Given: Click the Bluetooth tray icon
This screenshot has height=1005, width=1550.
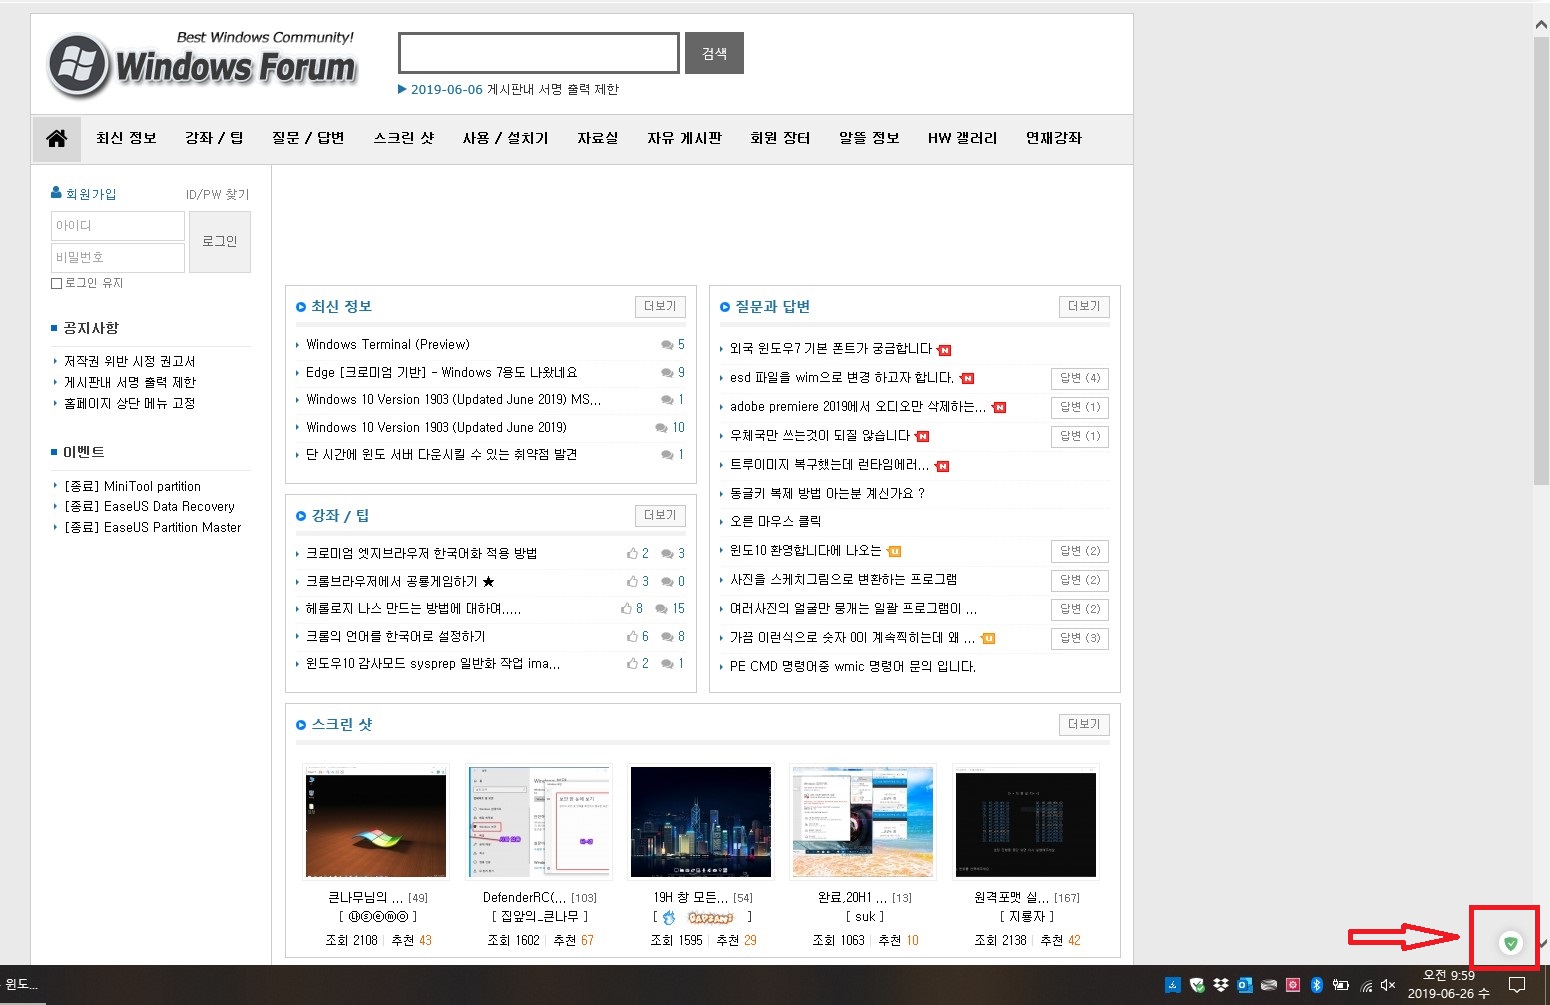Looking at the screenshot, I should click(1316, 985).
